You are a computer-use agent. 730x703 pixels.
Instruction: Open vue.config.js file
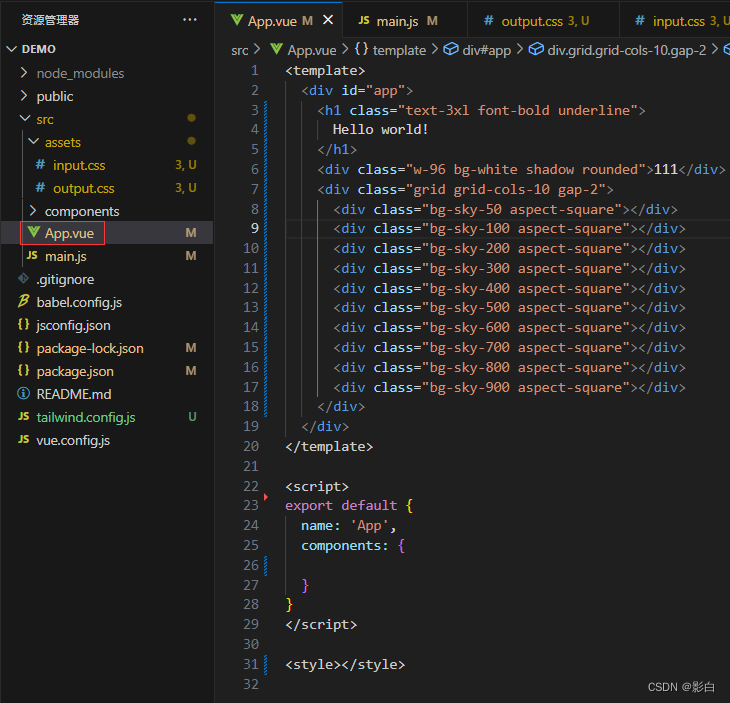[x=73, y=440]
